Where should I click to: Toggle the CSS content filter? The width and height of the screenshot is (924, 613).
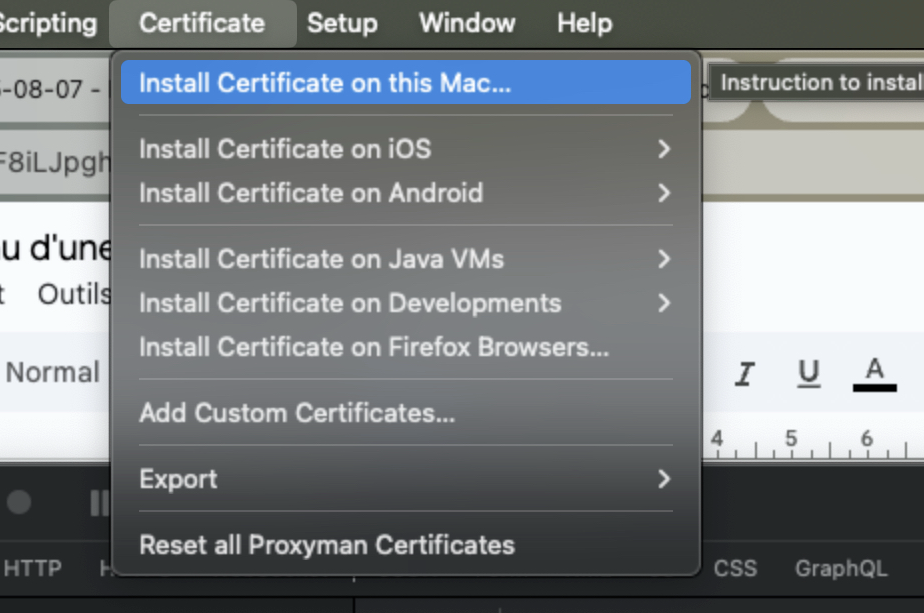click(x=735, y=568)
